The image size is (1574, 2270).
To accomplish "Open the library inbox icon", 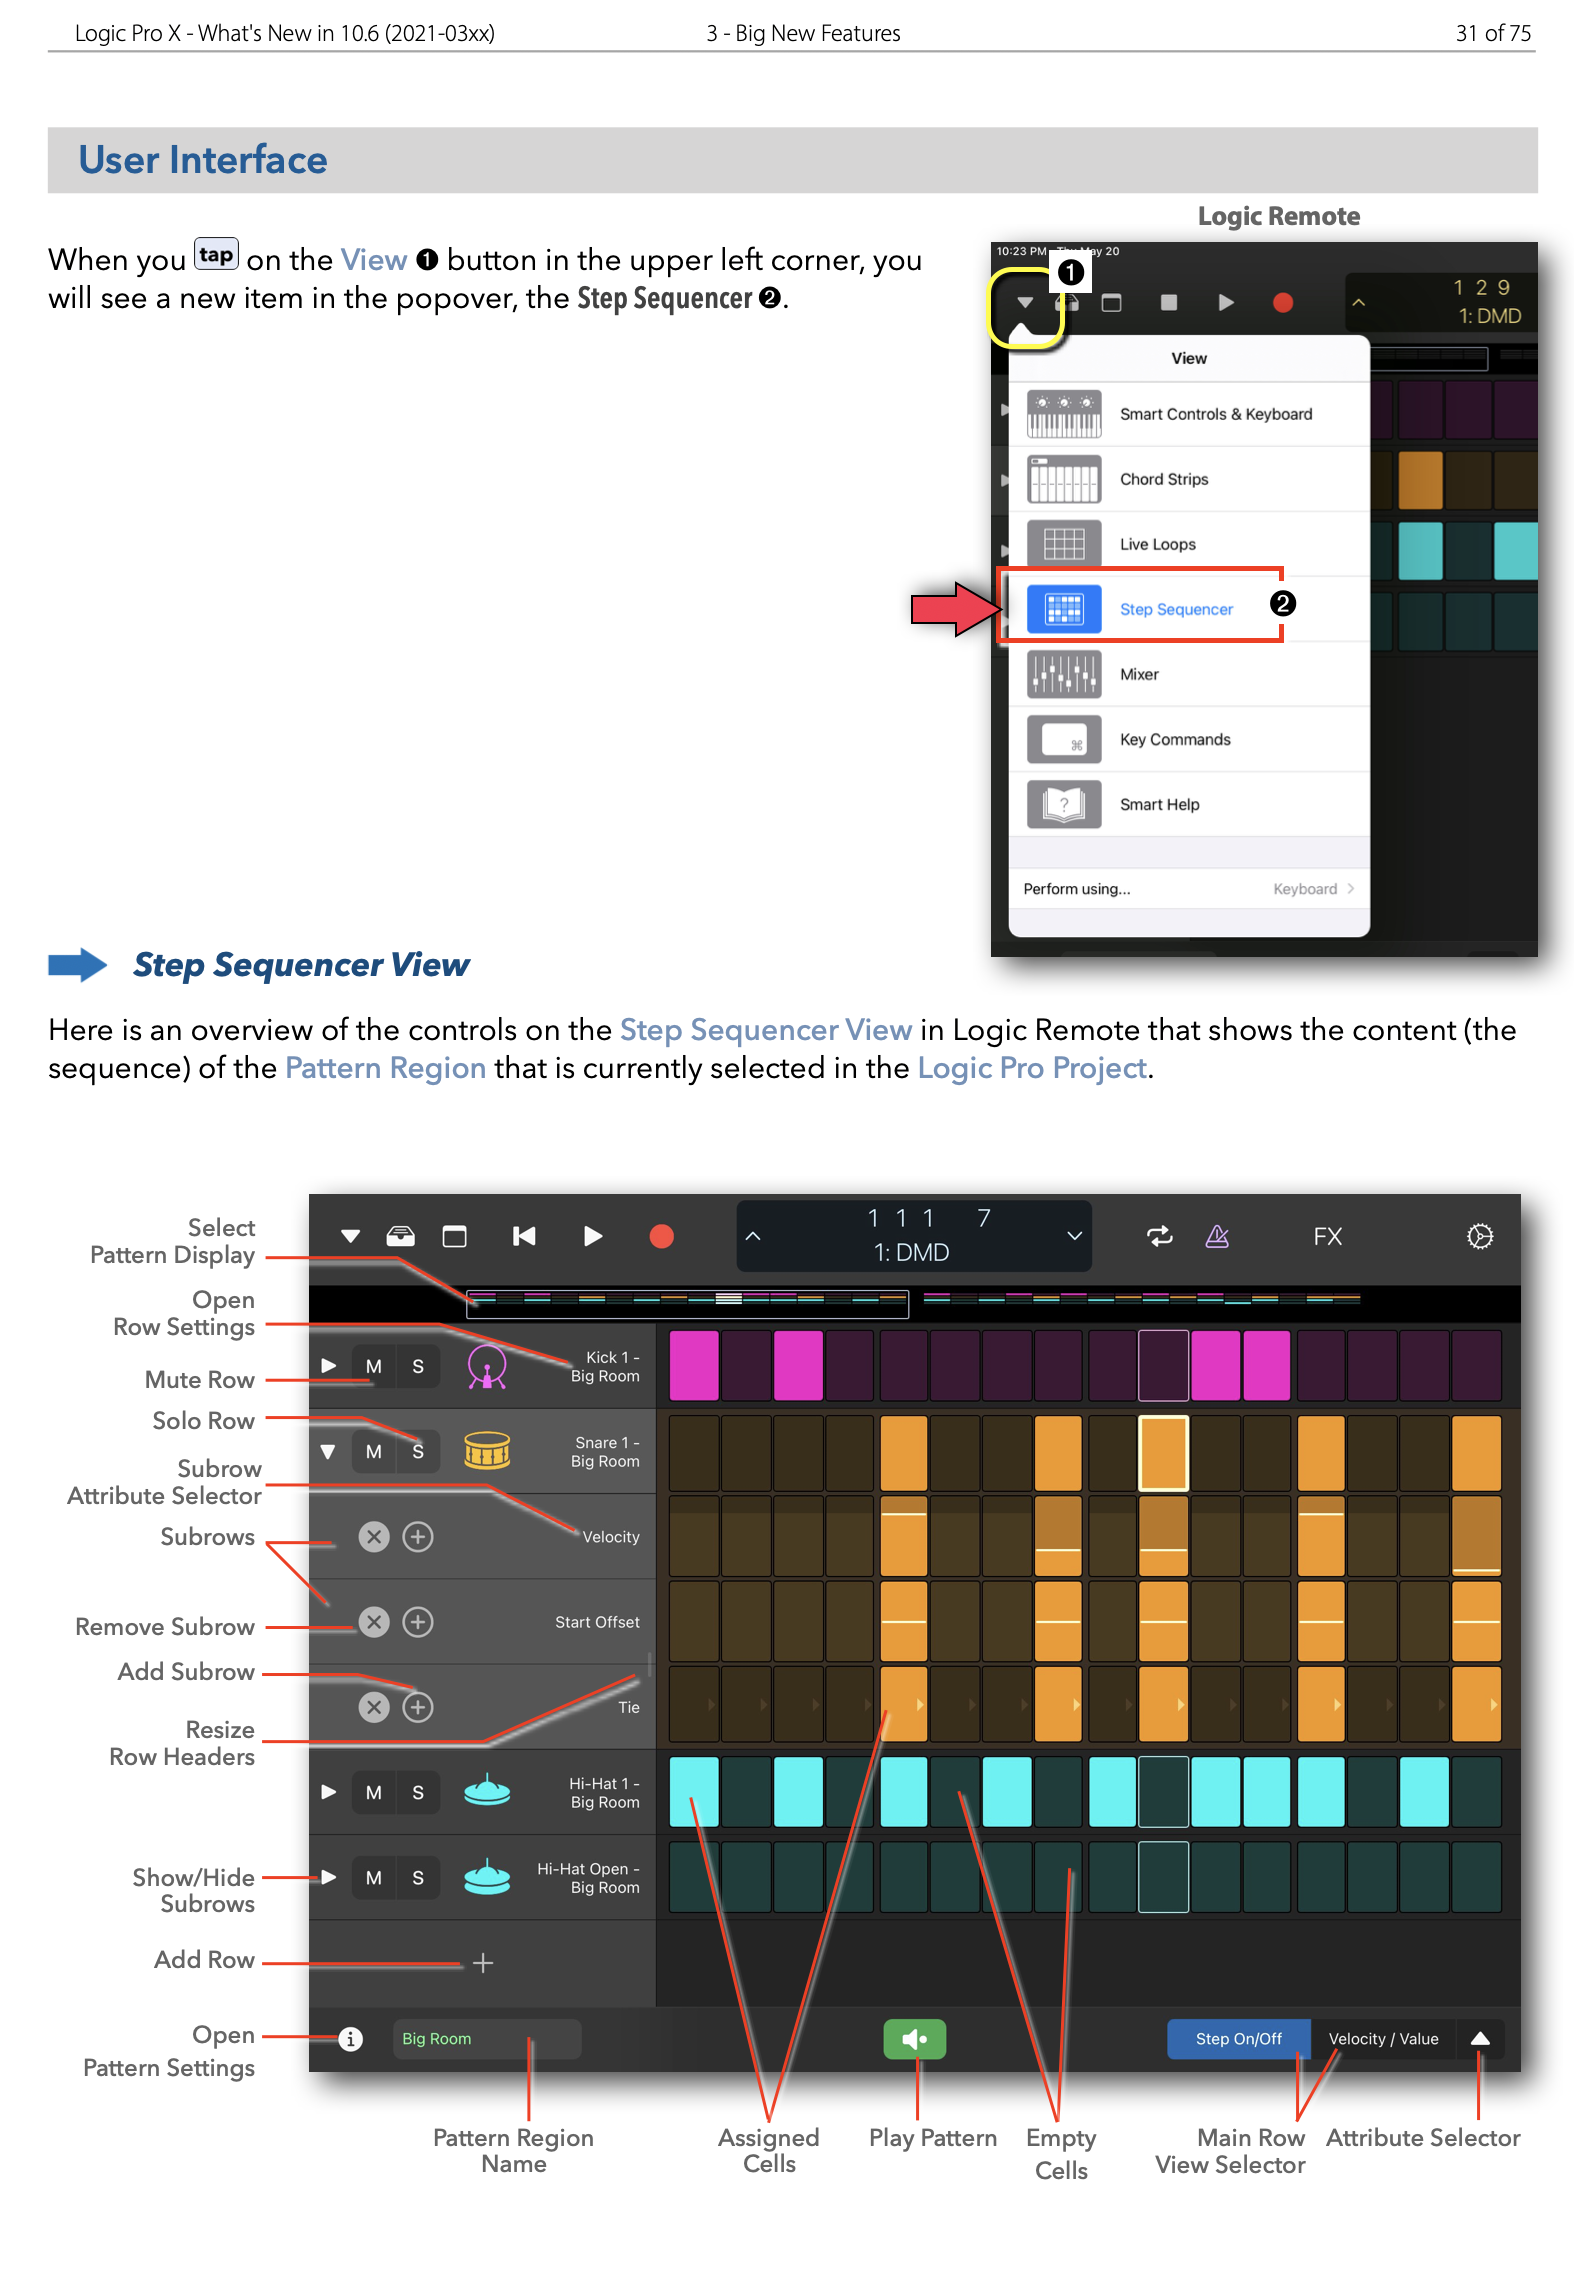I will (400, 1237).
